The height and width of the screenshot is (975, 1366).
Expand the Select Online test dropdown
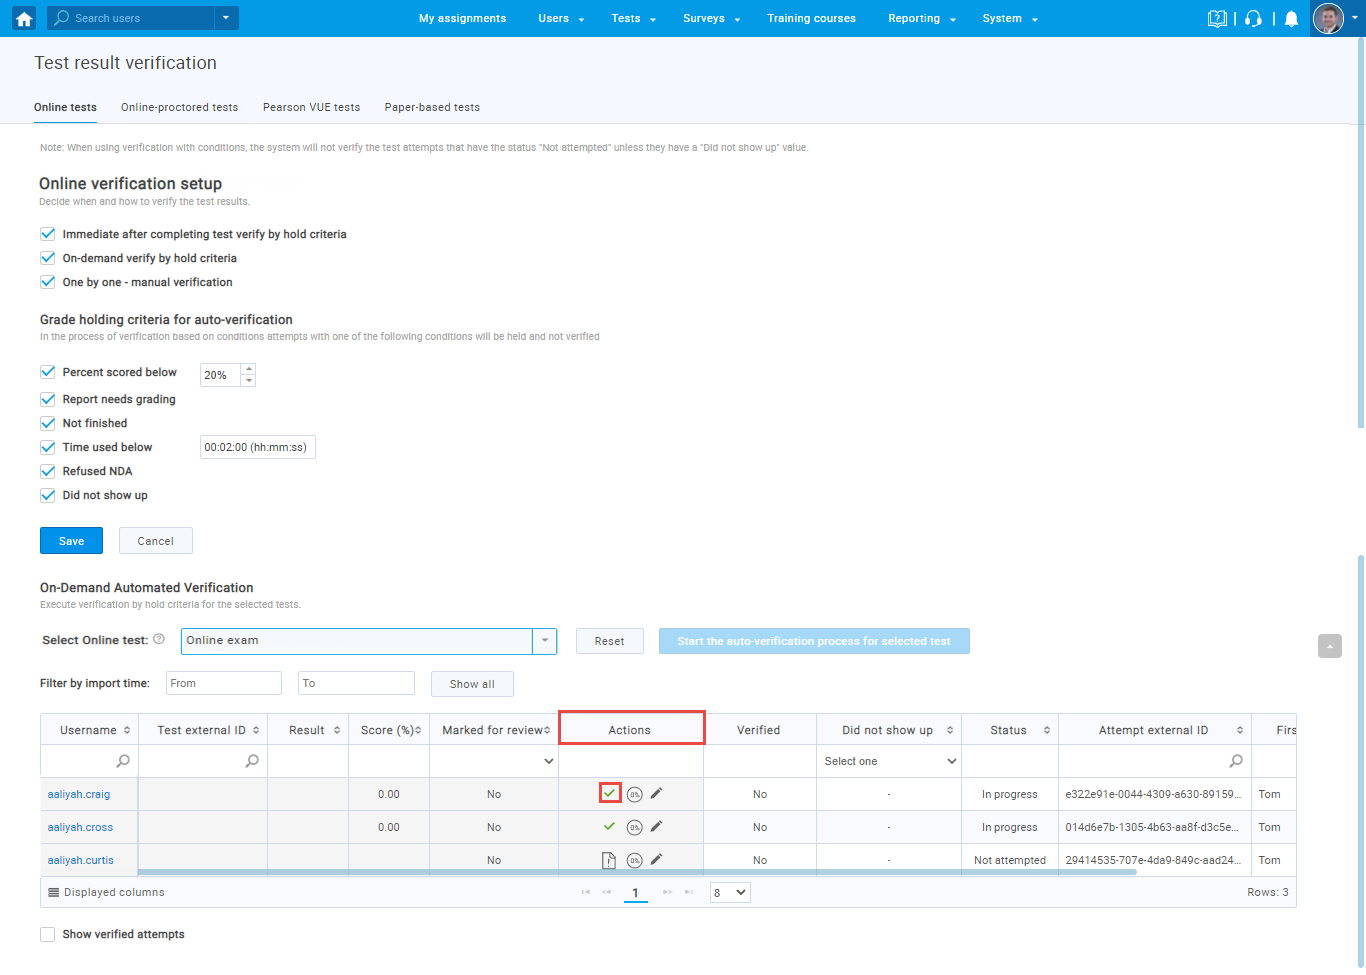coord(544,641)
